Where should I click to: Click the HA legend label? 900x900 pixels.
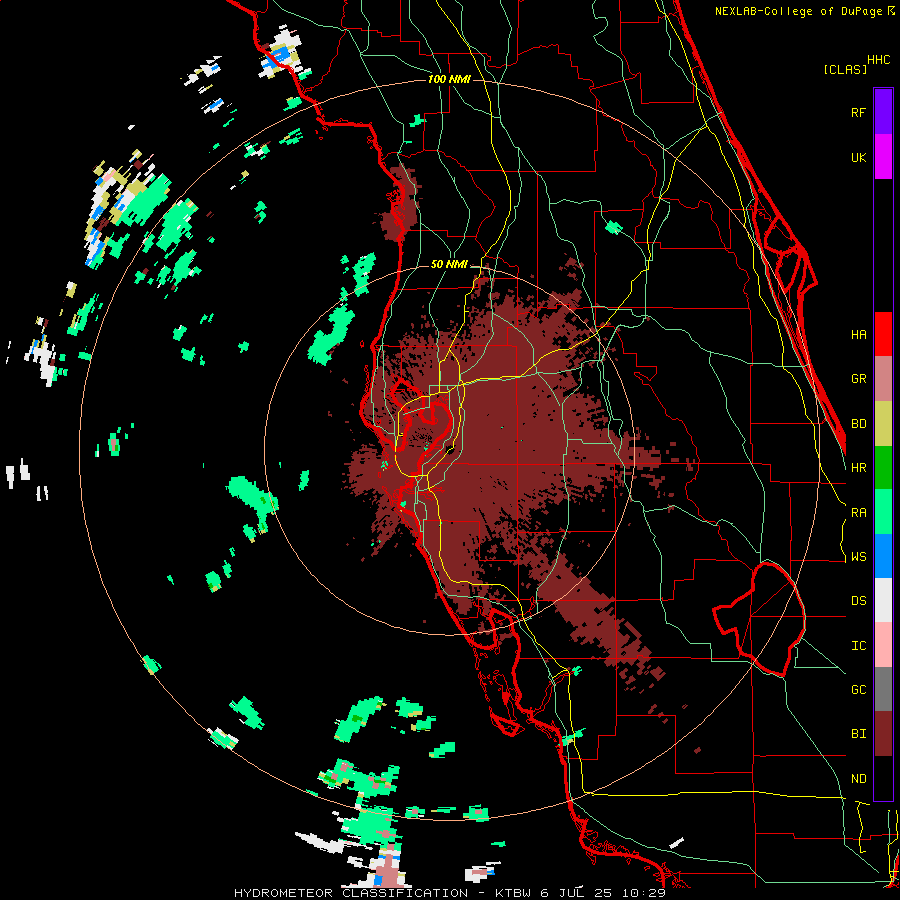859,334
